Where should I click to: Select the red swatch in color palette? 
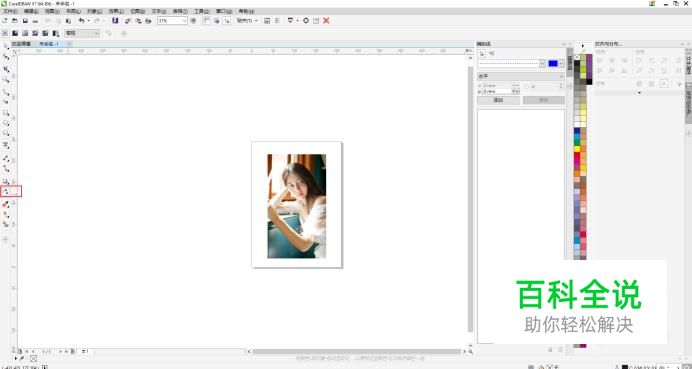[x=577, y=155]
